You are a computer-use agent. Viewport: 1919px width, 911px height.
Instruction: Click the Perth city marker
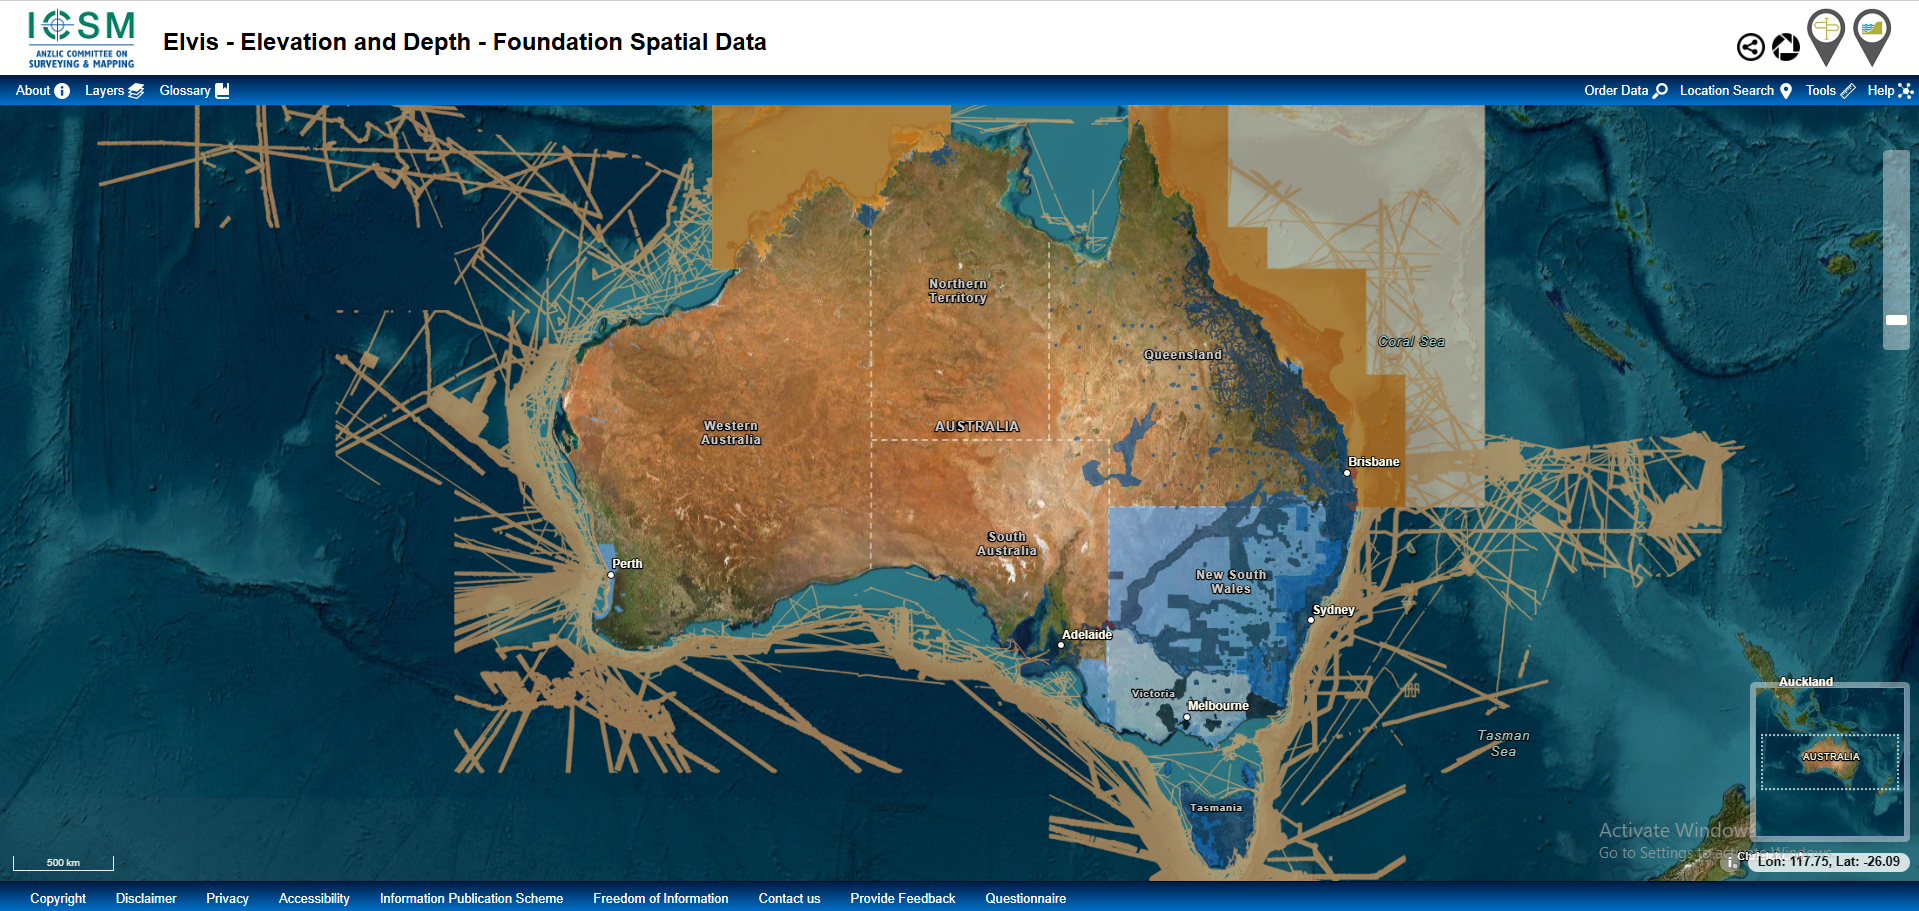[x=611, y=575]
